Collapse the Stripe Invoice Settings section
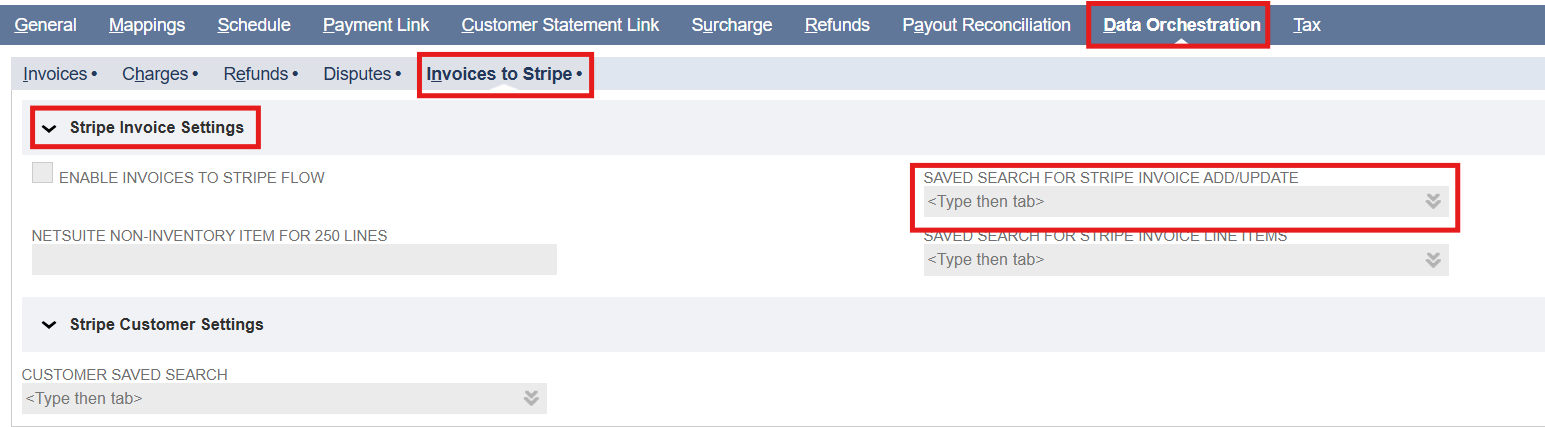 click(48, 128)
